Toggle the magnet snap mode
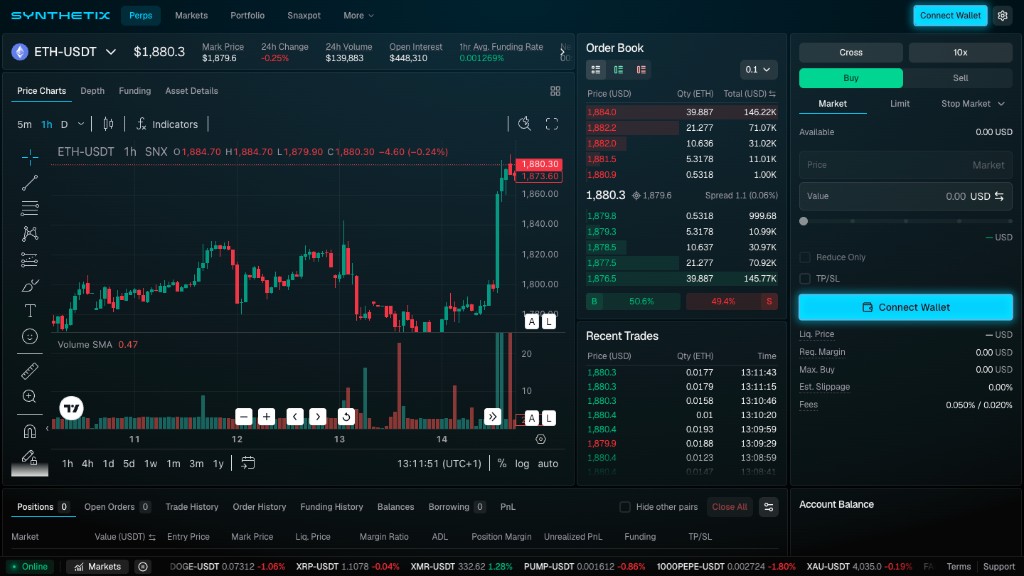Viewport: 1024px width, 576px height. click(29, 431)
